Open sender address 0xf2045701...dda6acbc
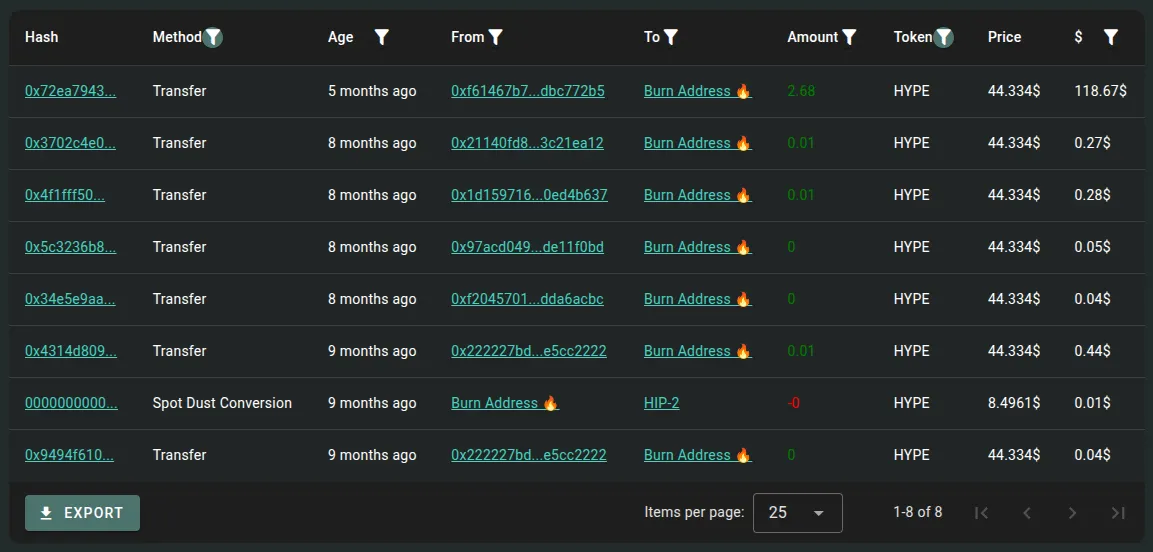The height and width of the screenshot is (552, 1153). pos(527,299)
